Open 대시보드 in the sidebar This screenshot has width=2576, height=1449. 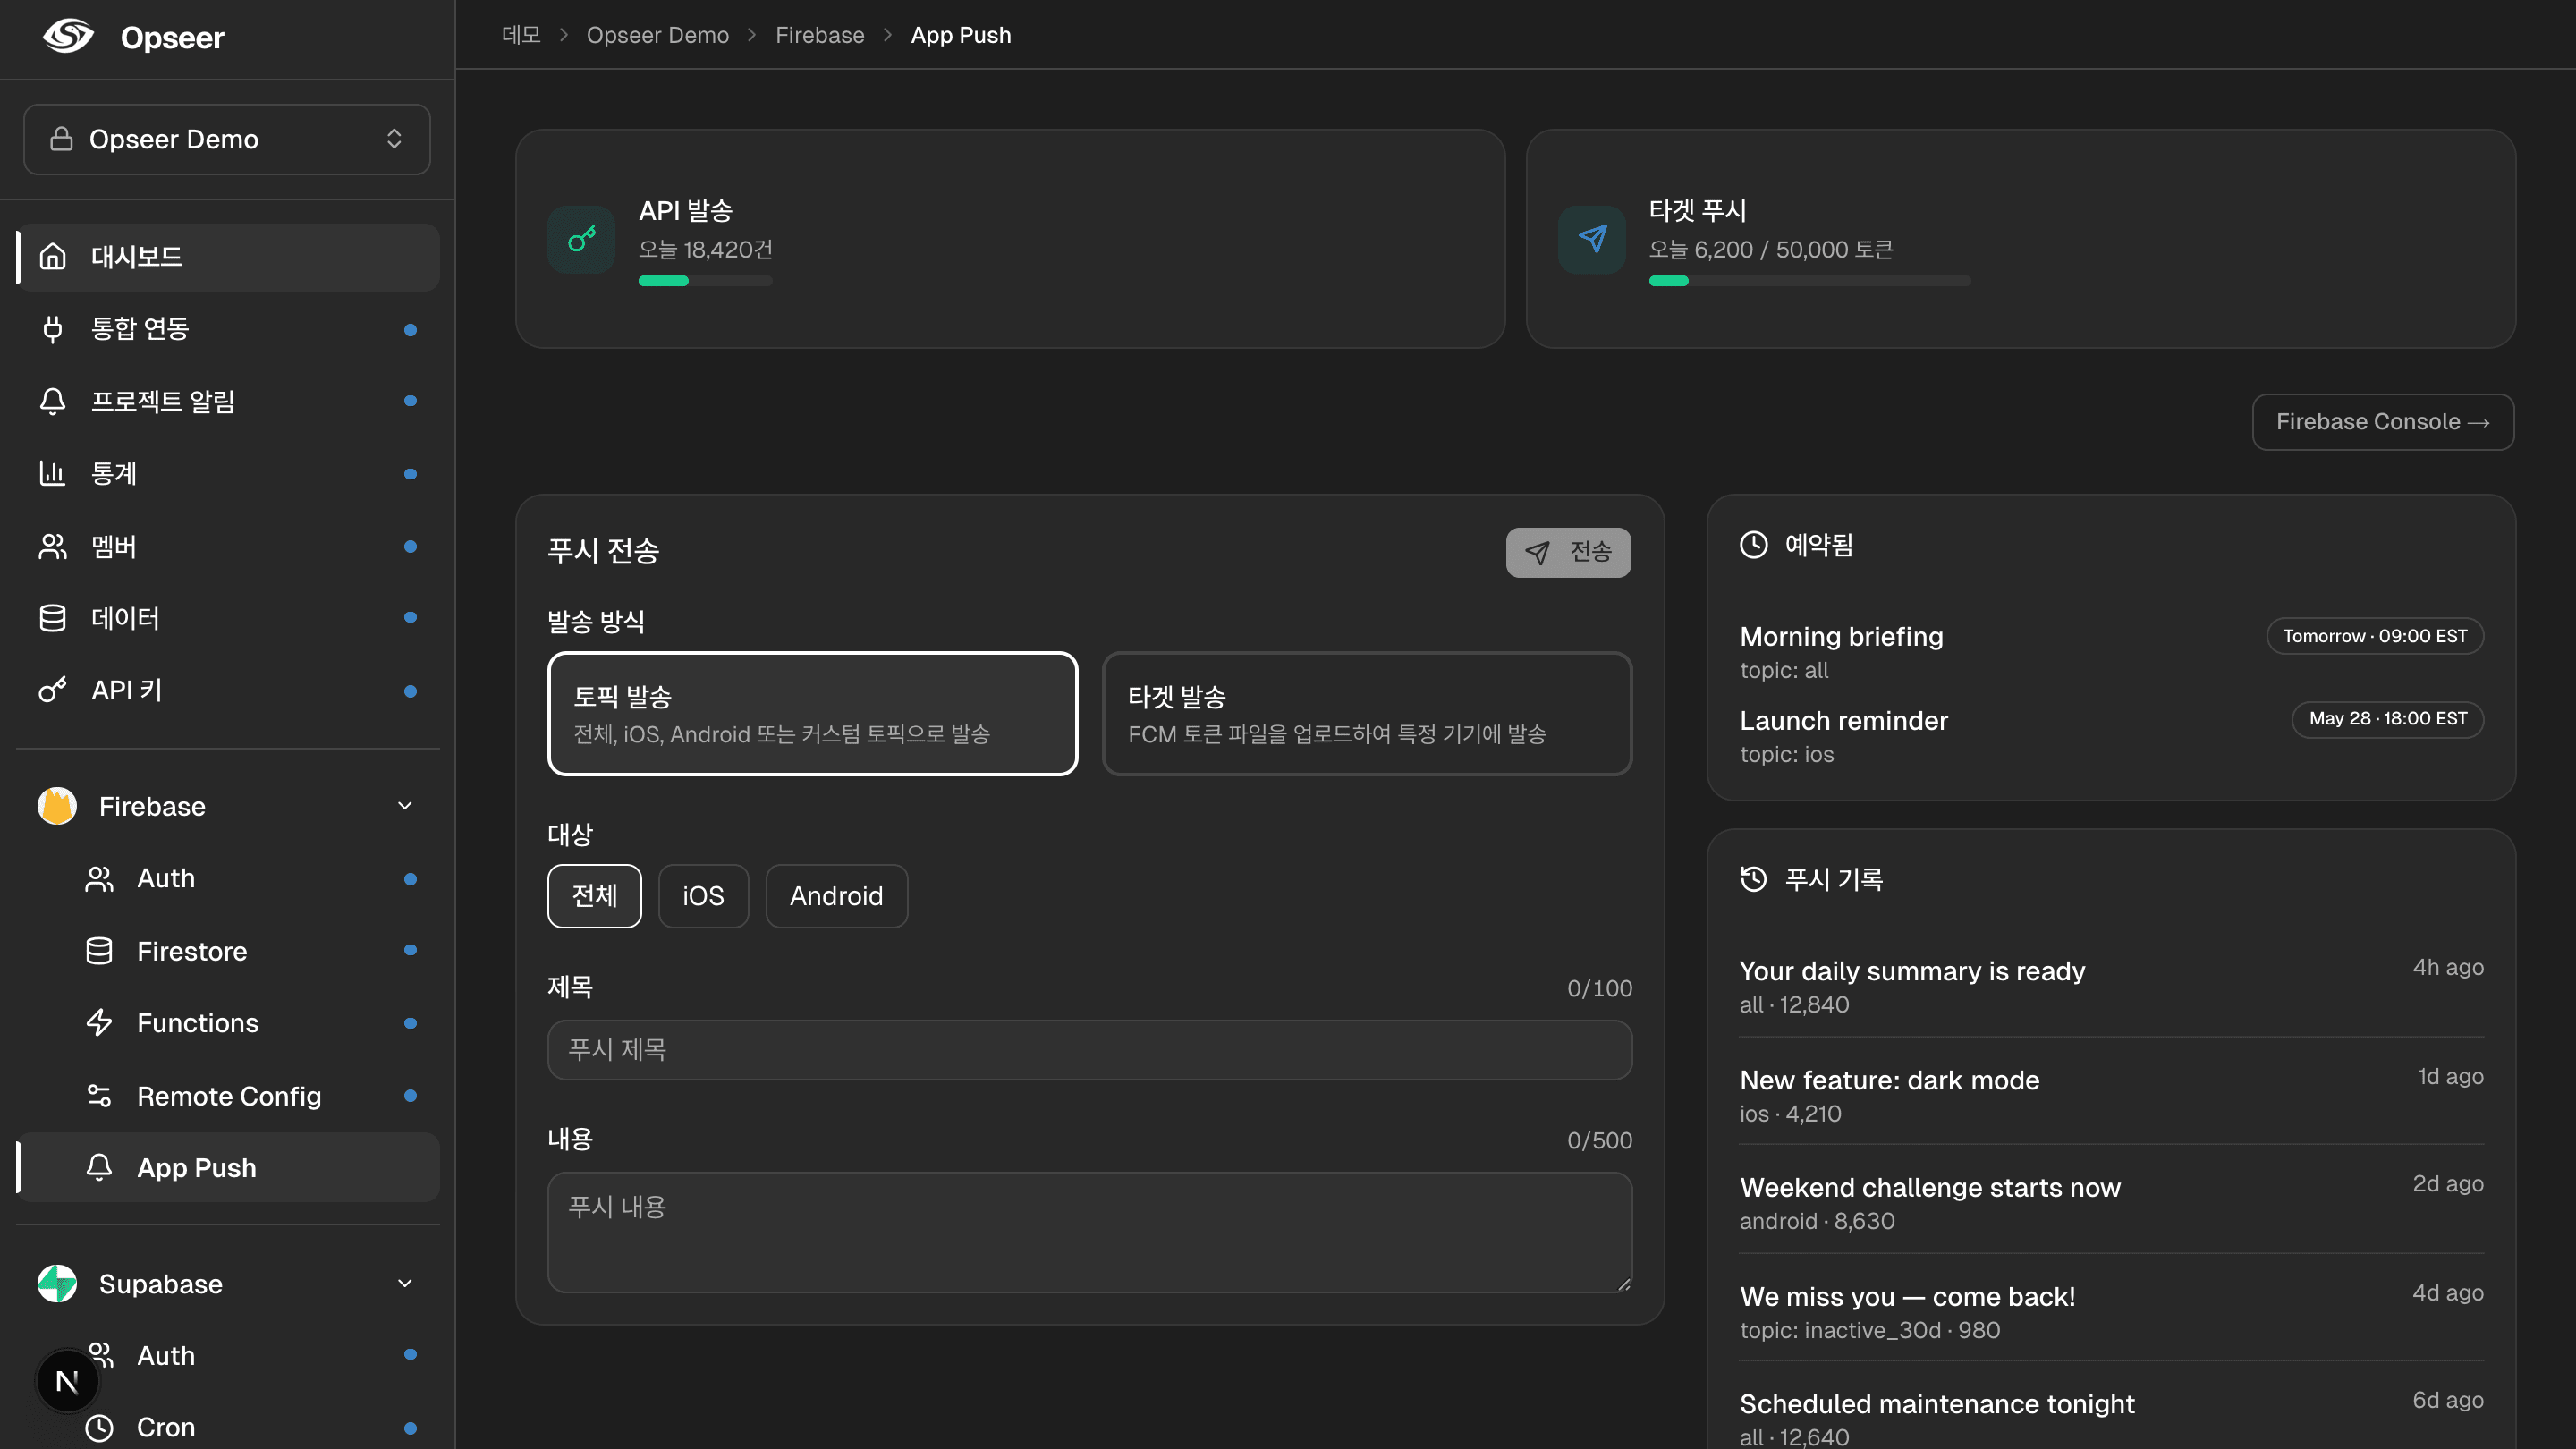point(228,257)
